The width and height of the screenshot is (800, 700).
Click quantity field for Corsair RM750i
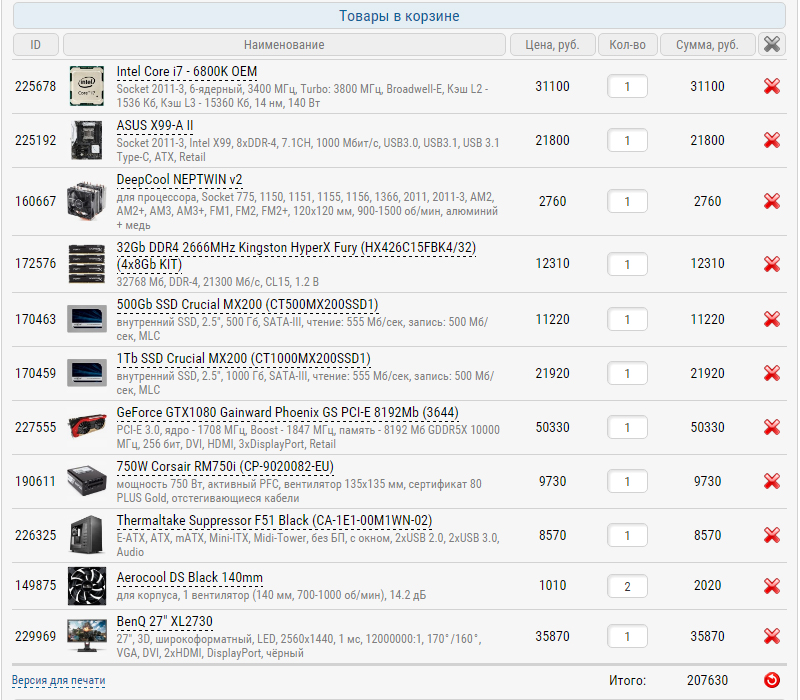[x=627, y=481]
